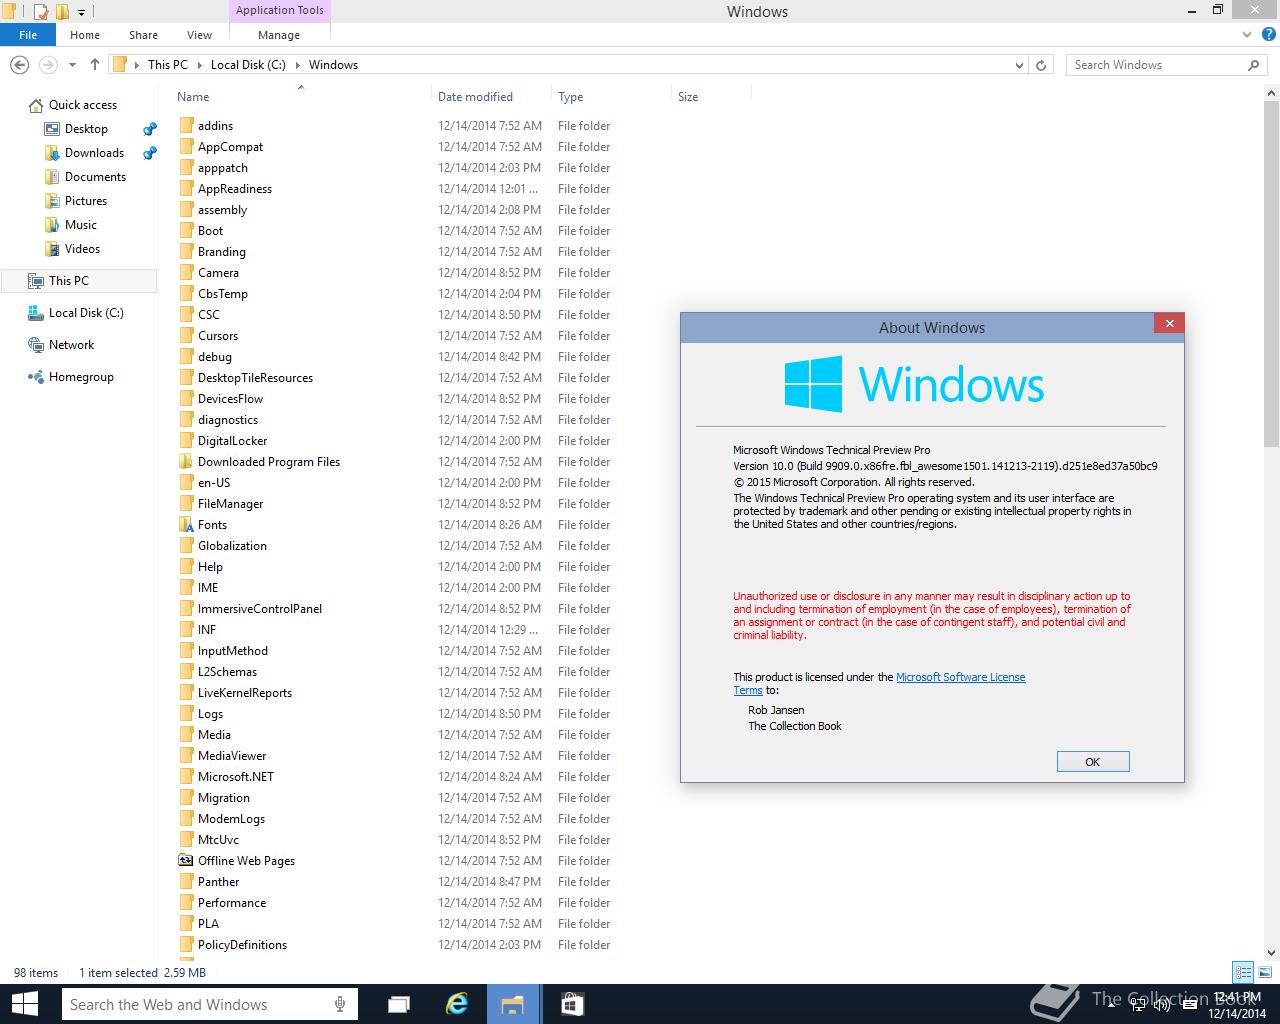The width and height of the screenshot is (1280, 1024).
Task: Switch to the View ribbon tab
Action: point(199,35)
